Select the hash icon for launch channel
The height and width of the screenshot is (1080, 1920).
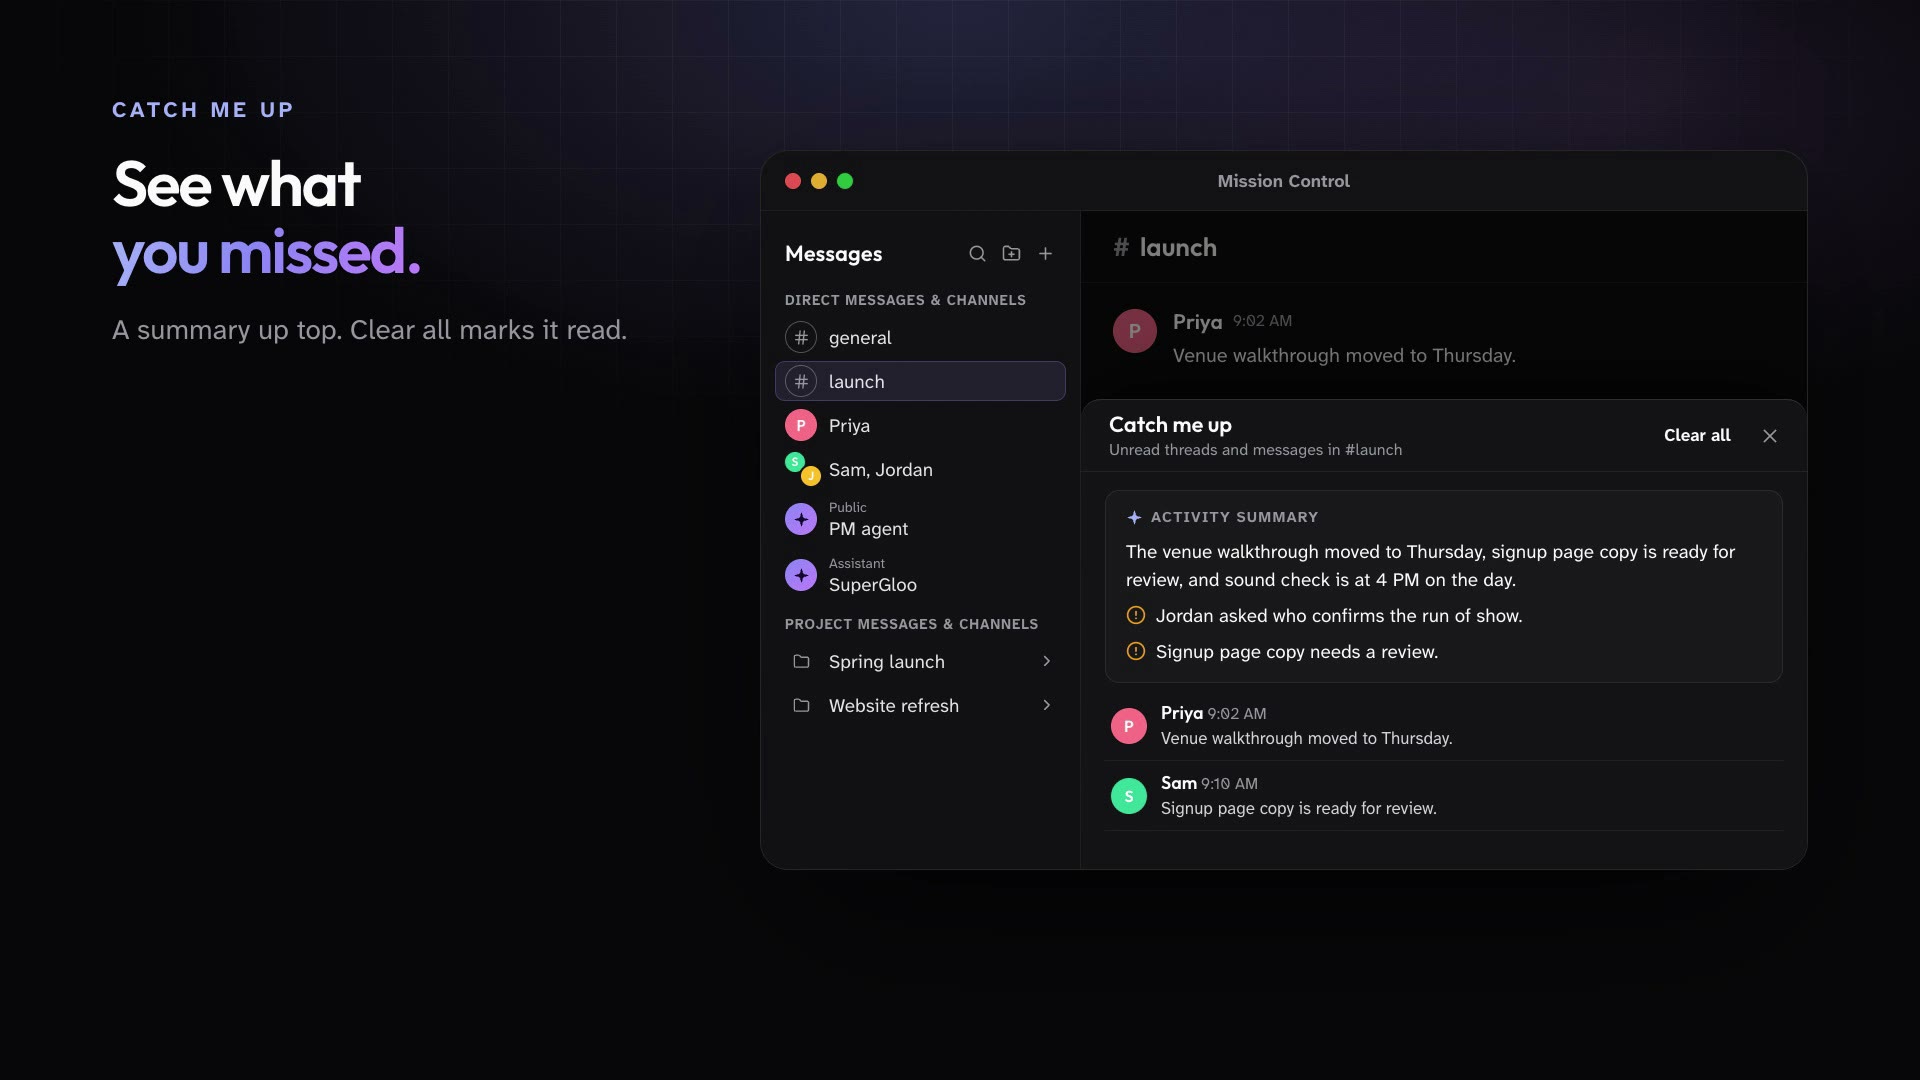coord(801,382)
